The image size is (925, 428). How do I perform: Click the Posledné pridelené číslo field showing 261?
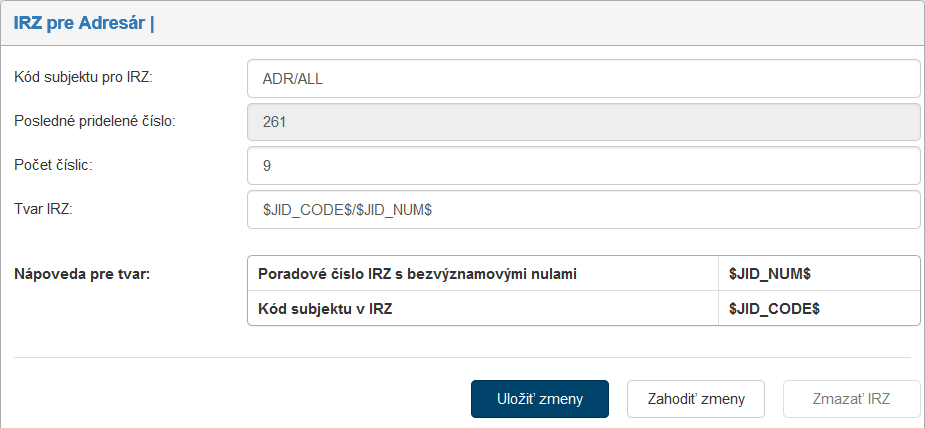(x=582, y=123)
